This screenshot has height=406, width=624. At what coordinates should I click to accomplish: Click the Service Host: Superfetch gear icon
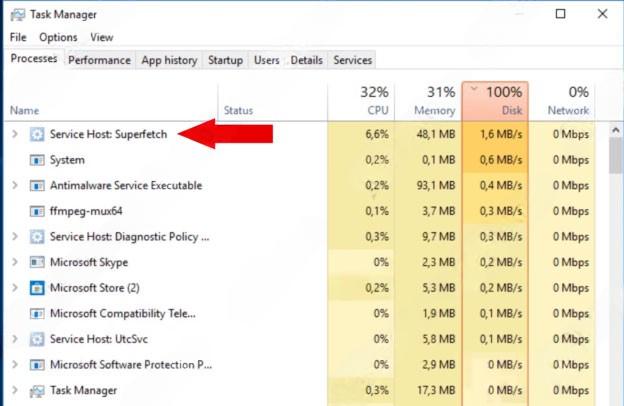pos(37,135)
